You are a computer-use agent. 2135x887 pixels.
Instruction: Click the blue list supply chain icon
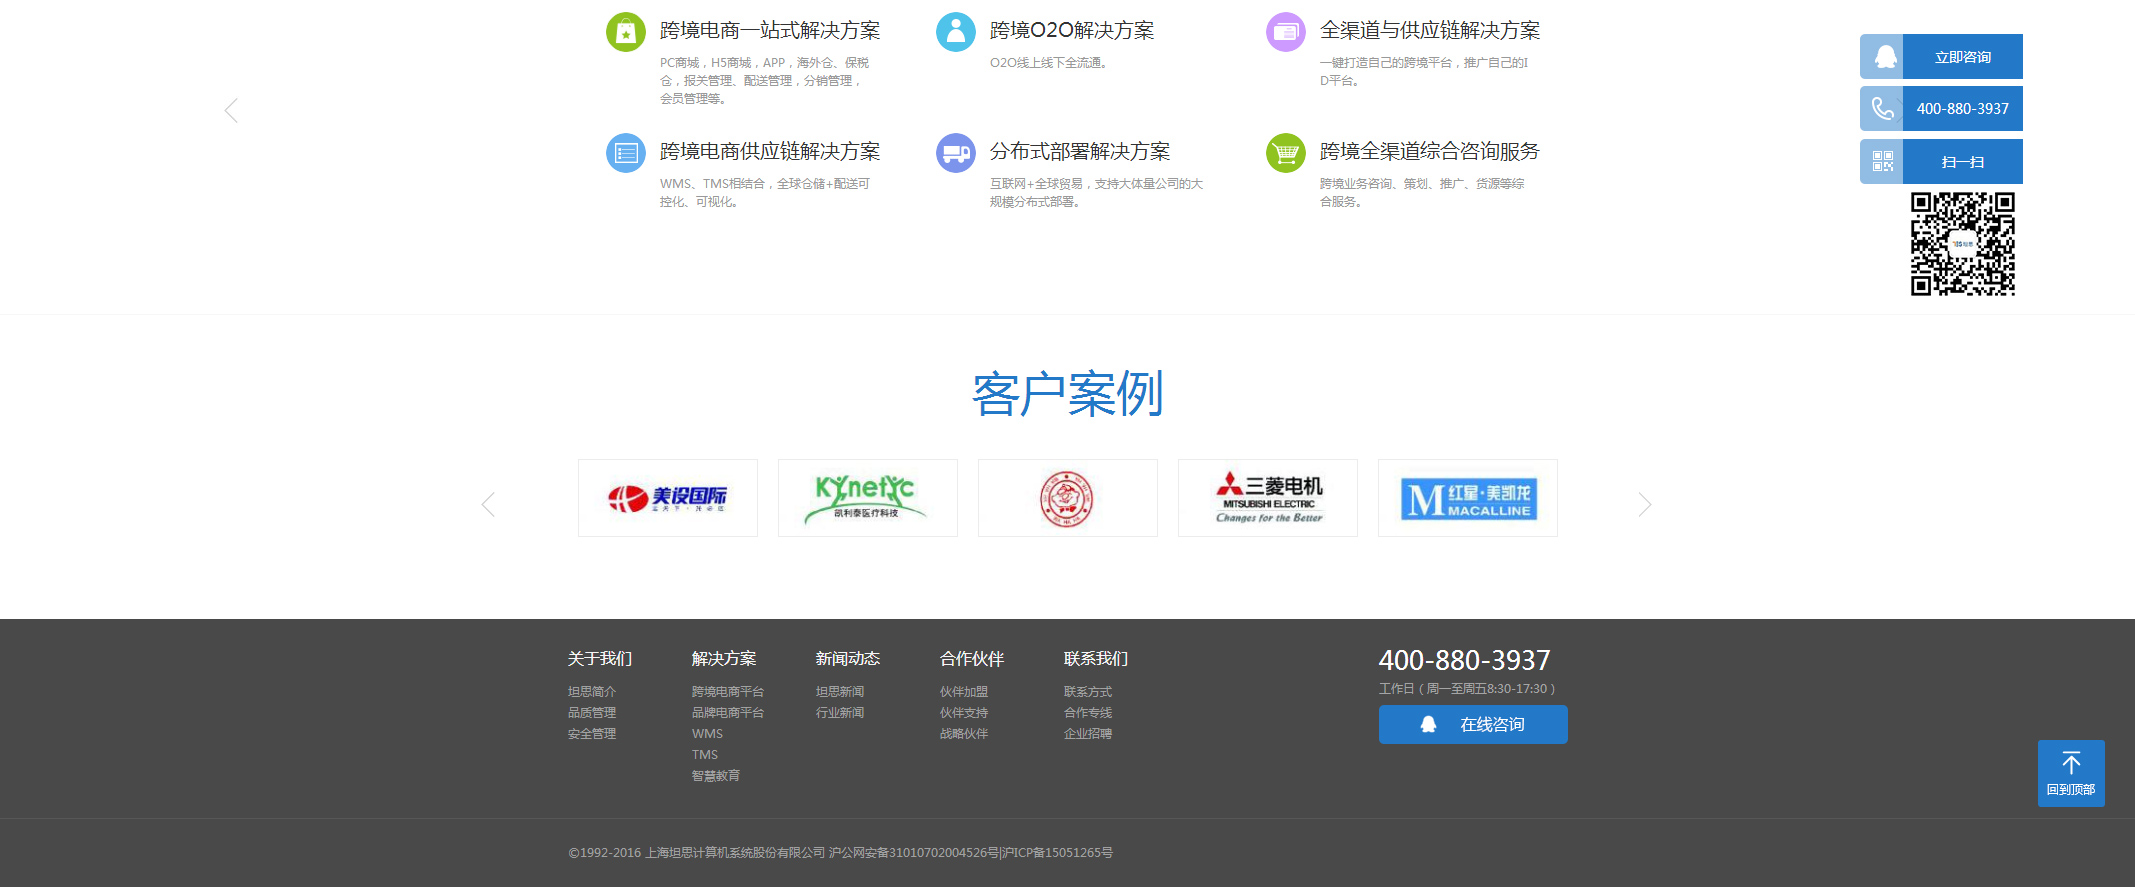pyautogui.click(x=626, y=153)
